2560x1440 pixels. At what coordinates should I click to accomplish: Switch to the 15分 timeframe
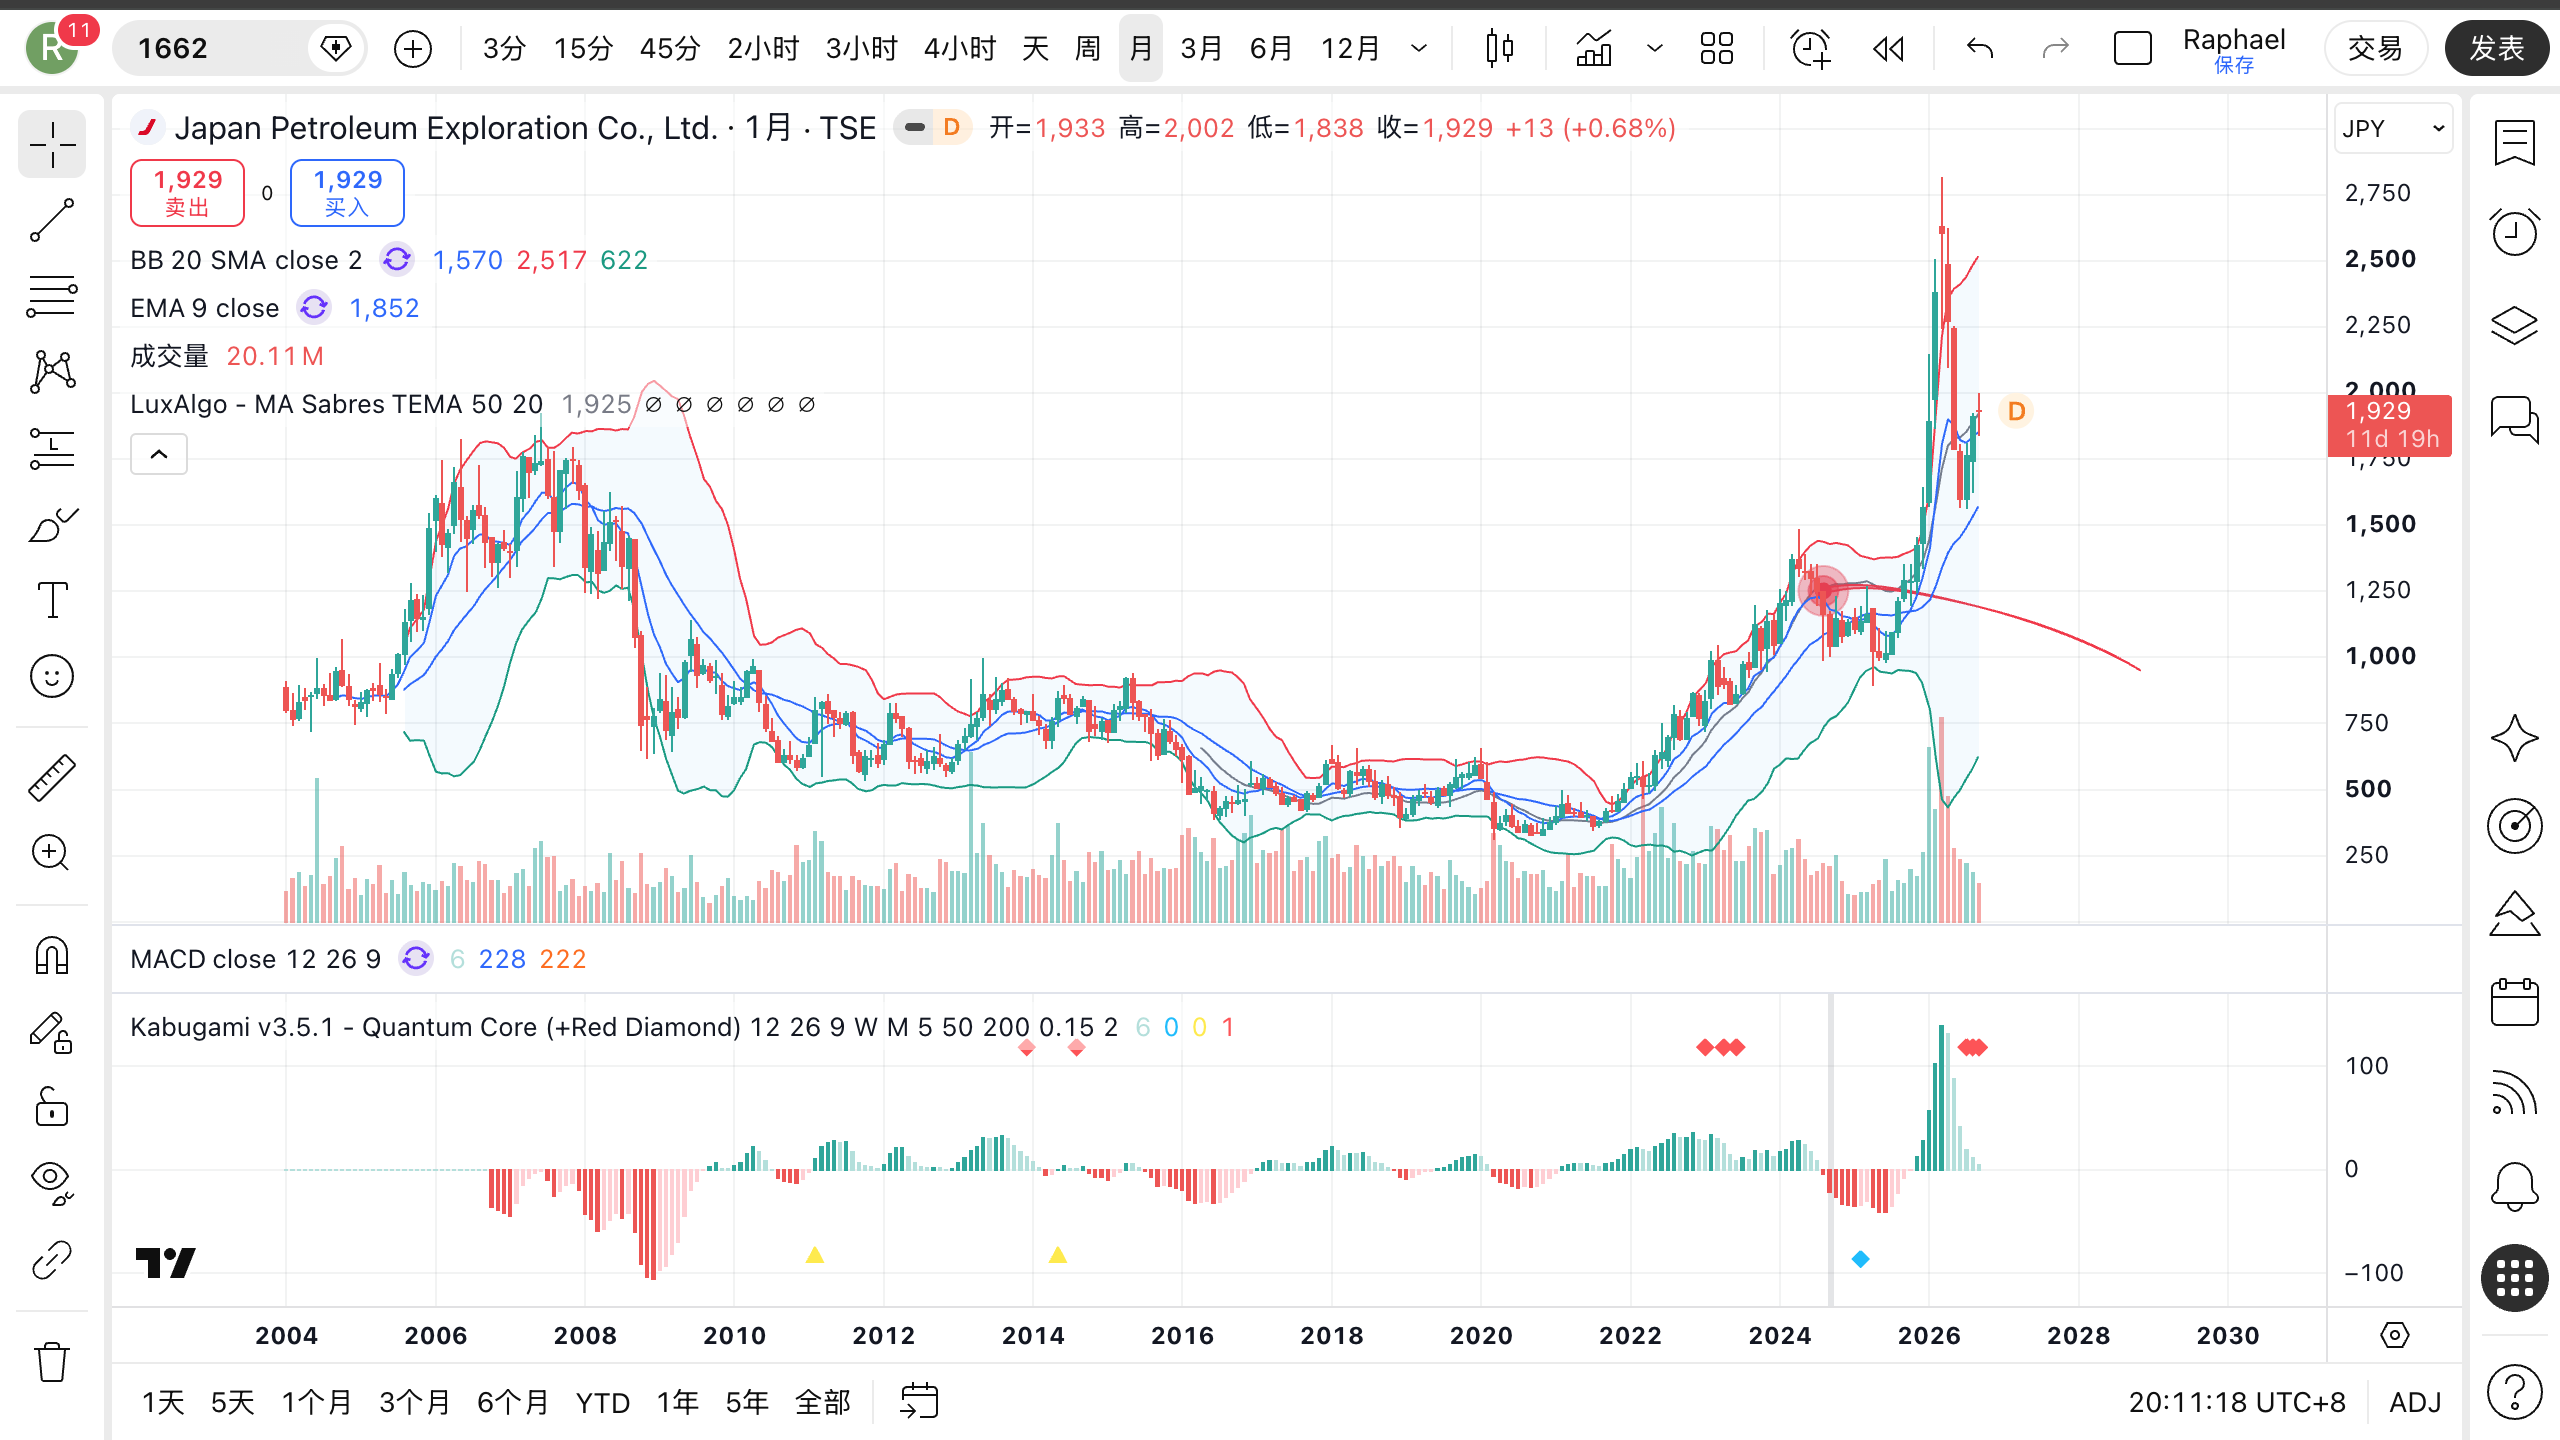tap(583, 48)
